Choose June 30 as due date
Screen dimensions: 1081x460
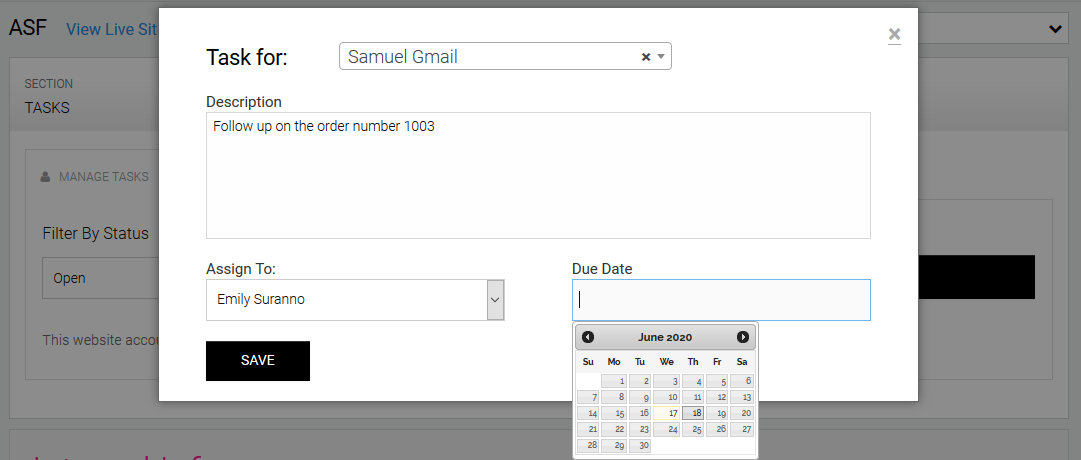(640, 445)
